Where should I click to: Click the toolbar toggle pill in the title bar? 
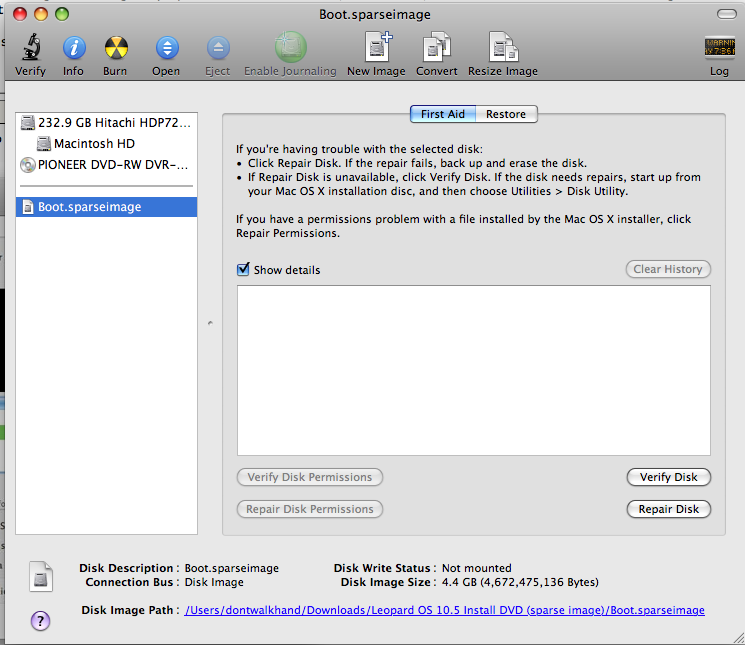click(x=726, y=14)
